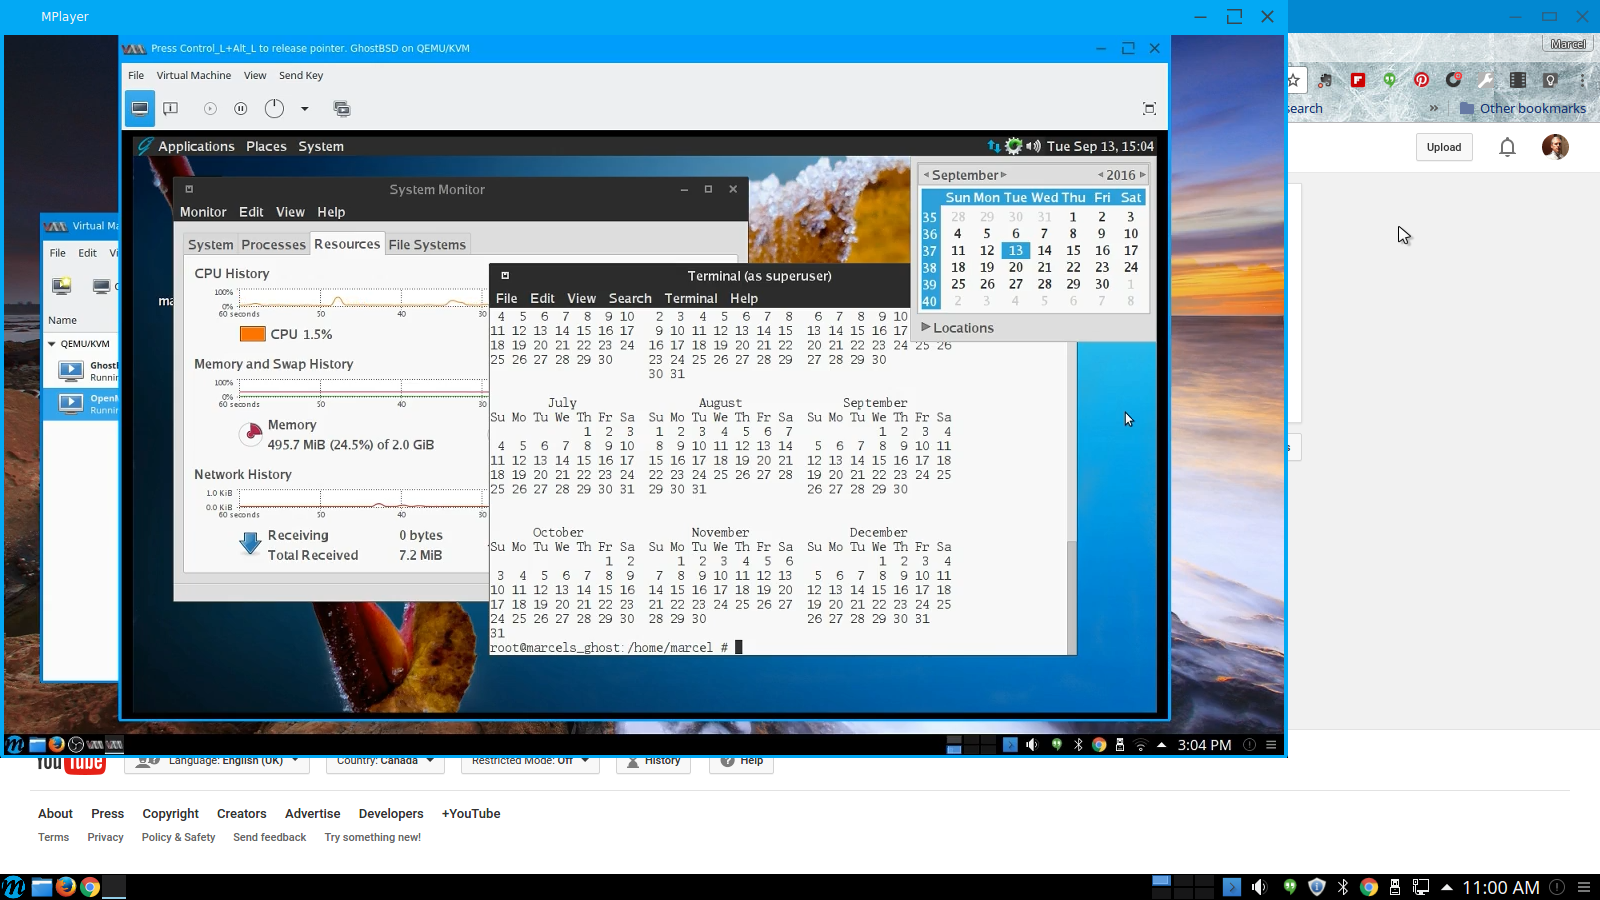The width and height of the screenshot is (1600, 900).
Task: Open the Send Key menu
Action: pyautogui.click(x=301, y=75)
